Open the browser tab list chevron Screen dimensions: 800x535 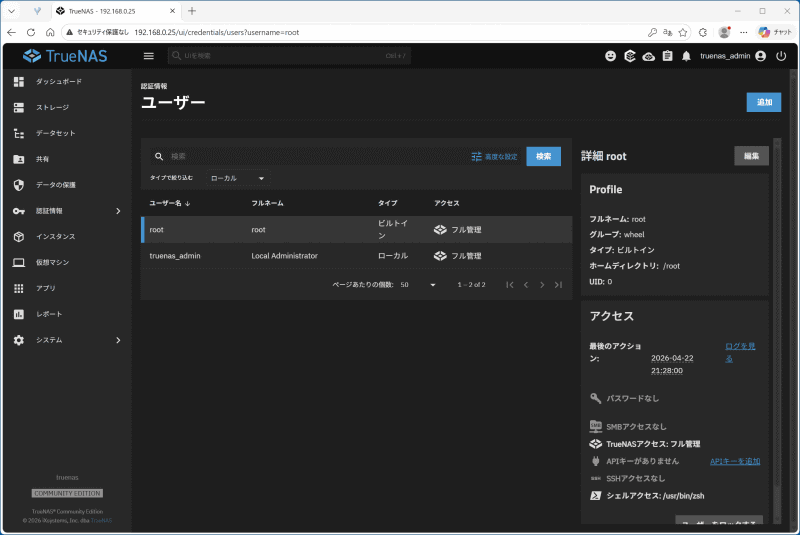(11, 11)
